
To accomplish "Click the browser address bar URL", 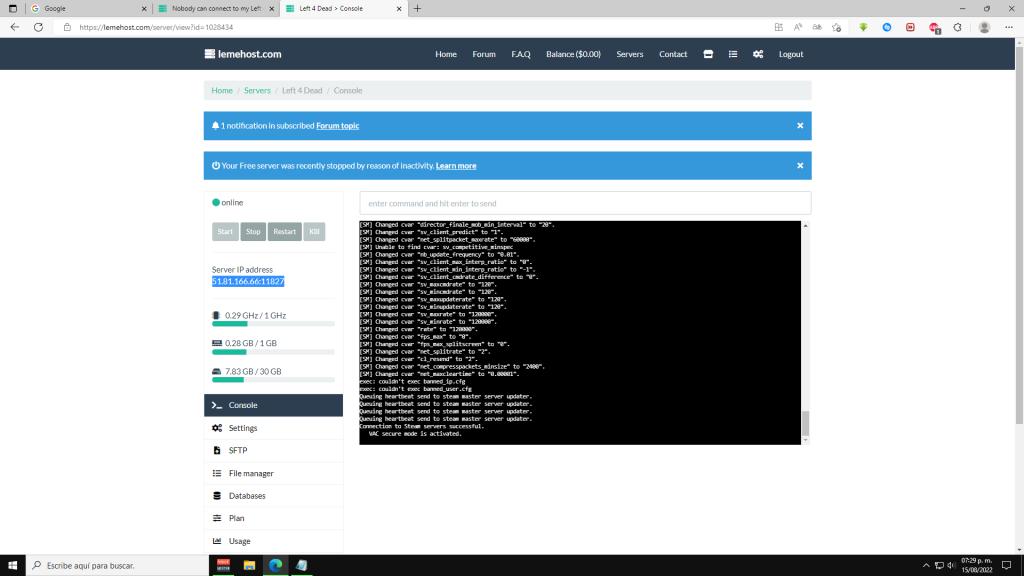I will pos(156,27).
